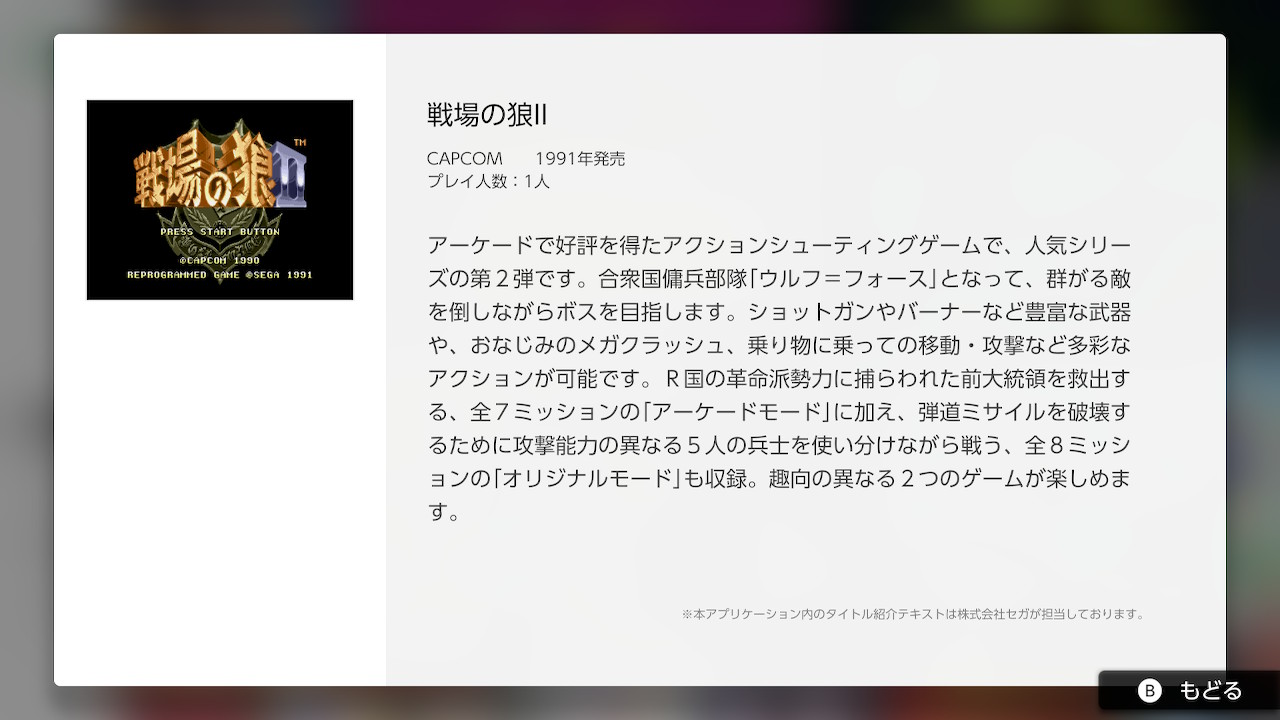
Task: Select the CAPCOM publisher name
Action: (x=464, y=159)
